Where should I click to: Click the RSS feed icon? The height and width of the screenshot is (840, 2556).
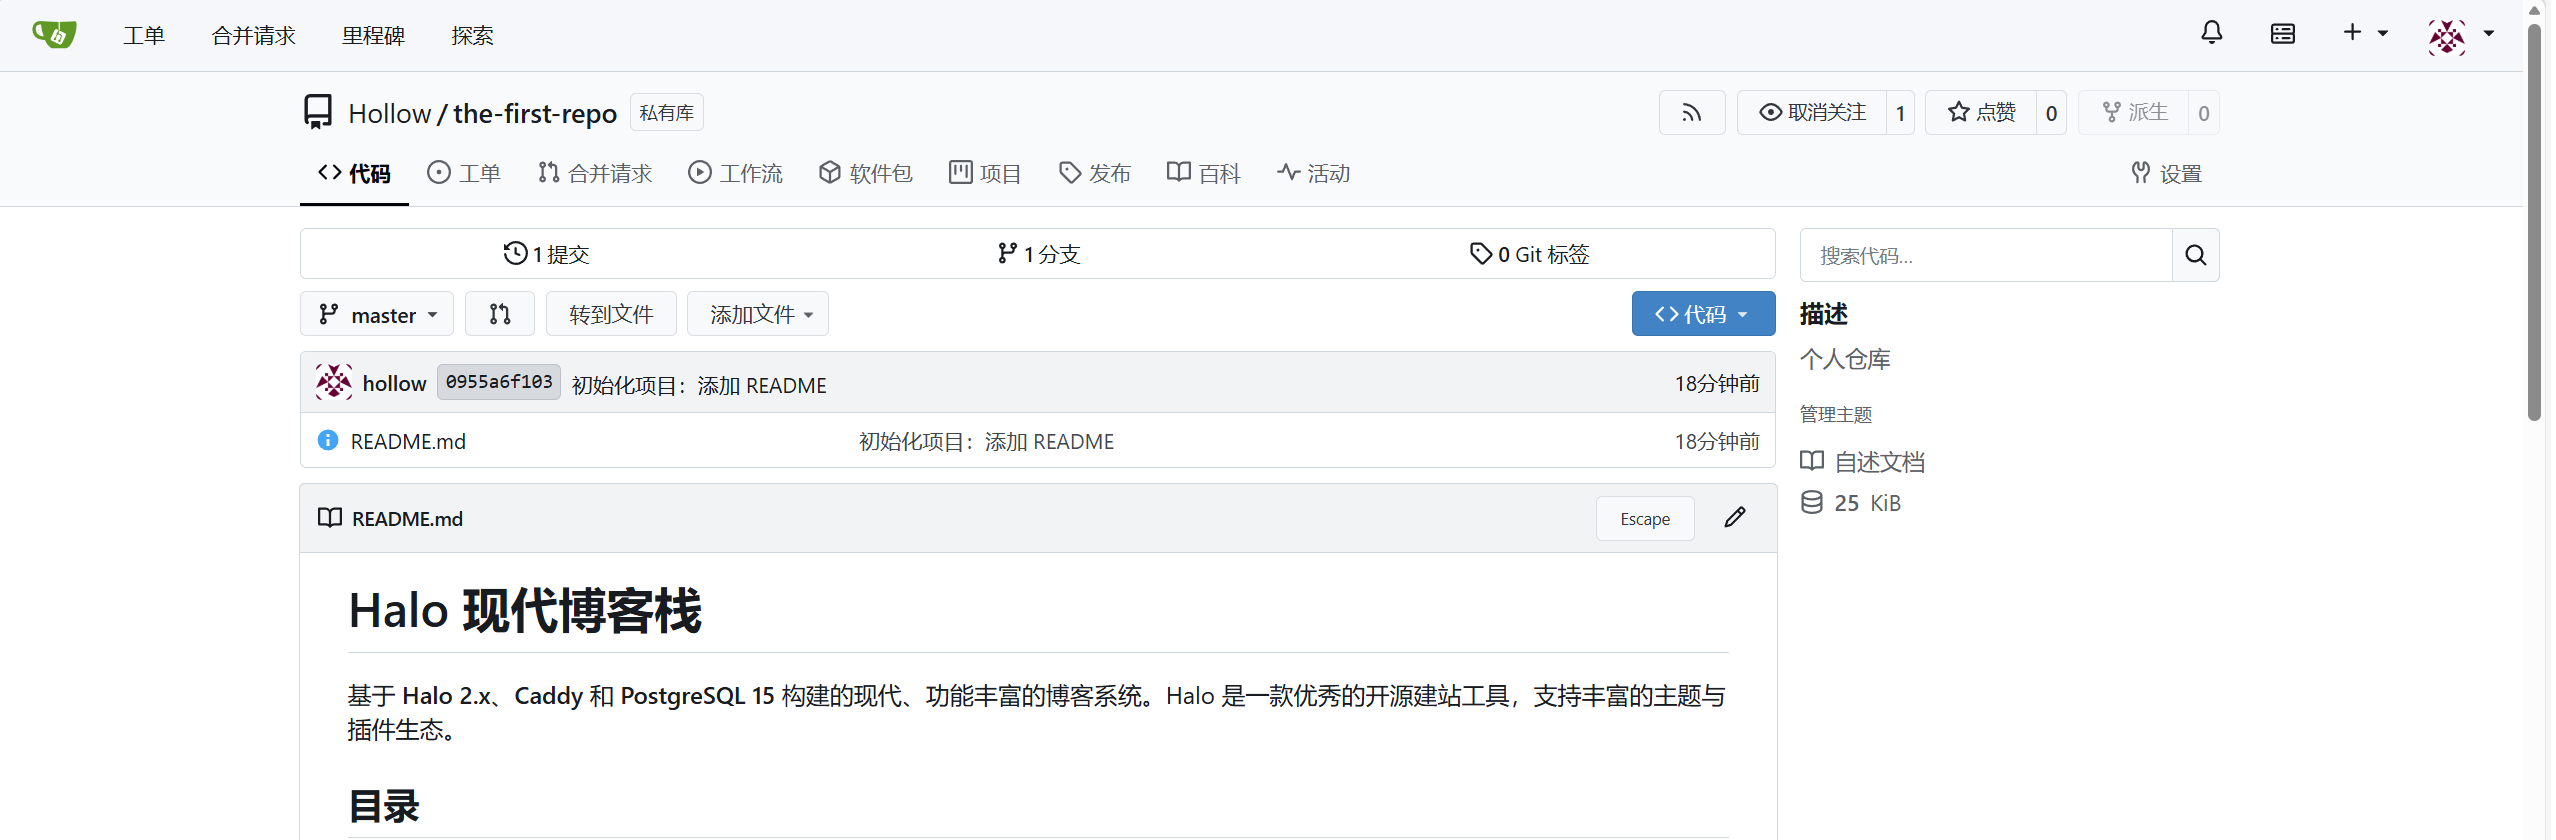click(x=1691, y=113)
